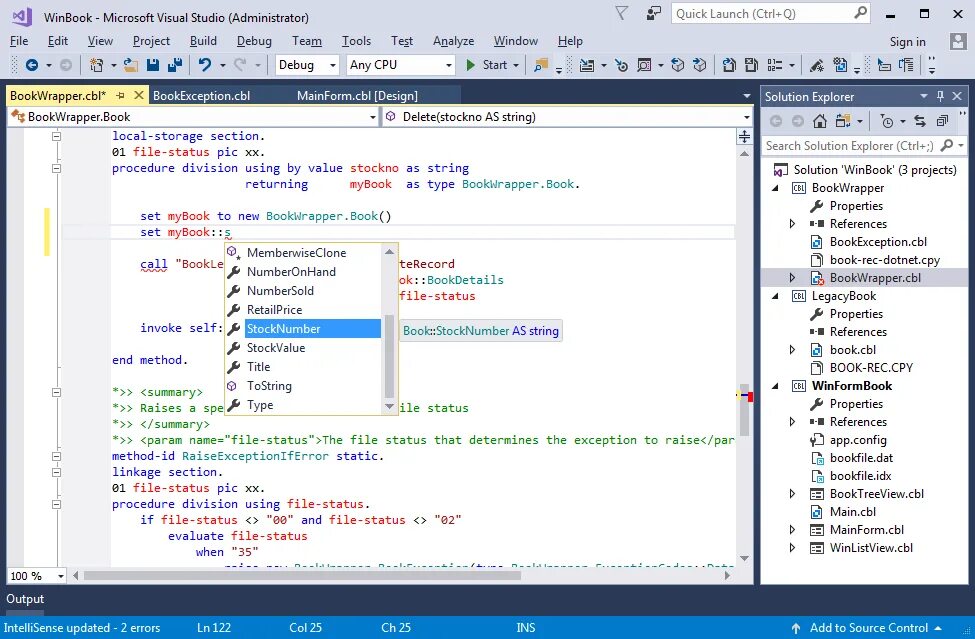Open the Build menu

(203, 41)
